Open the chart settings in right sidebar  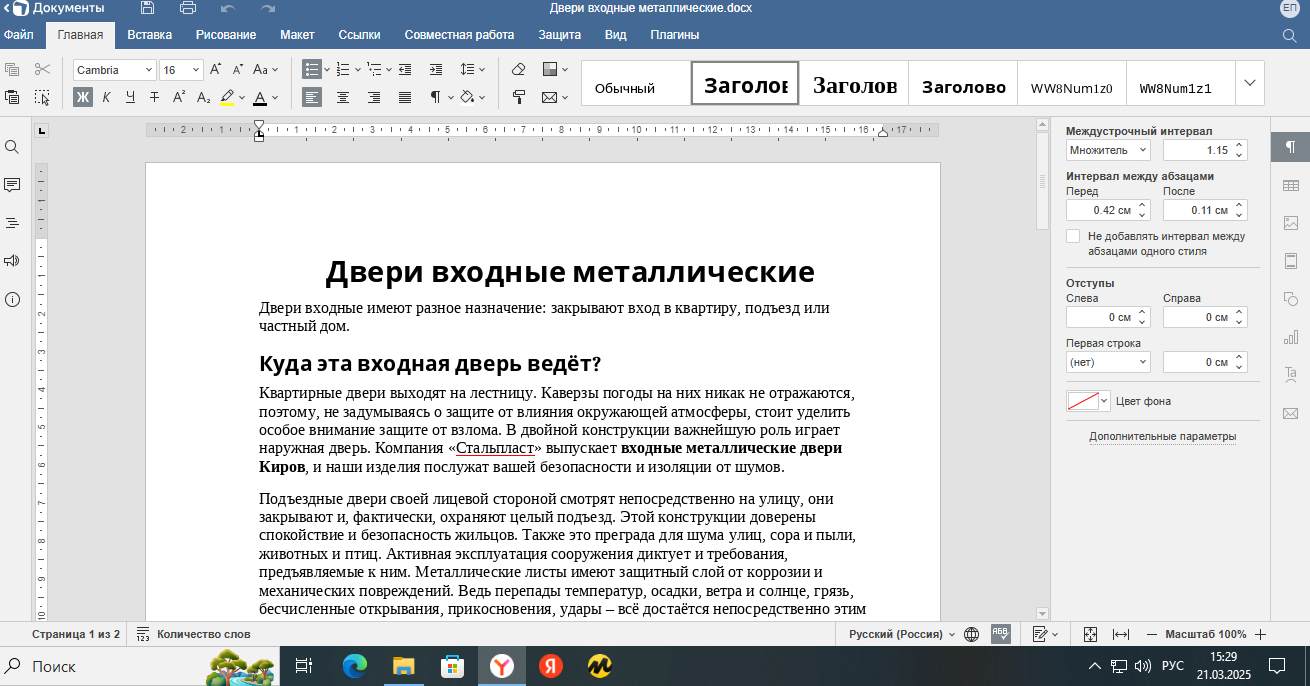pyautogui.click(x=1290, y=337)
